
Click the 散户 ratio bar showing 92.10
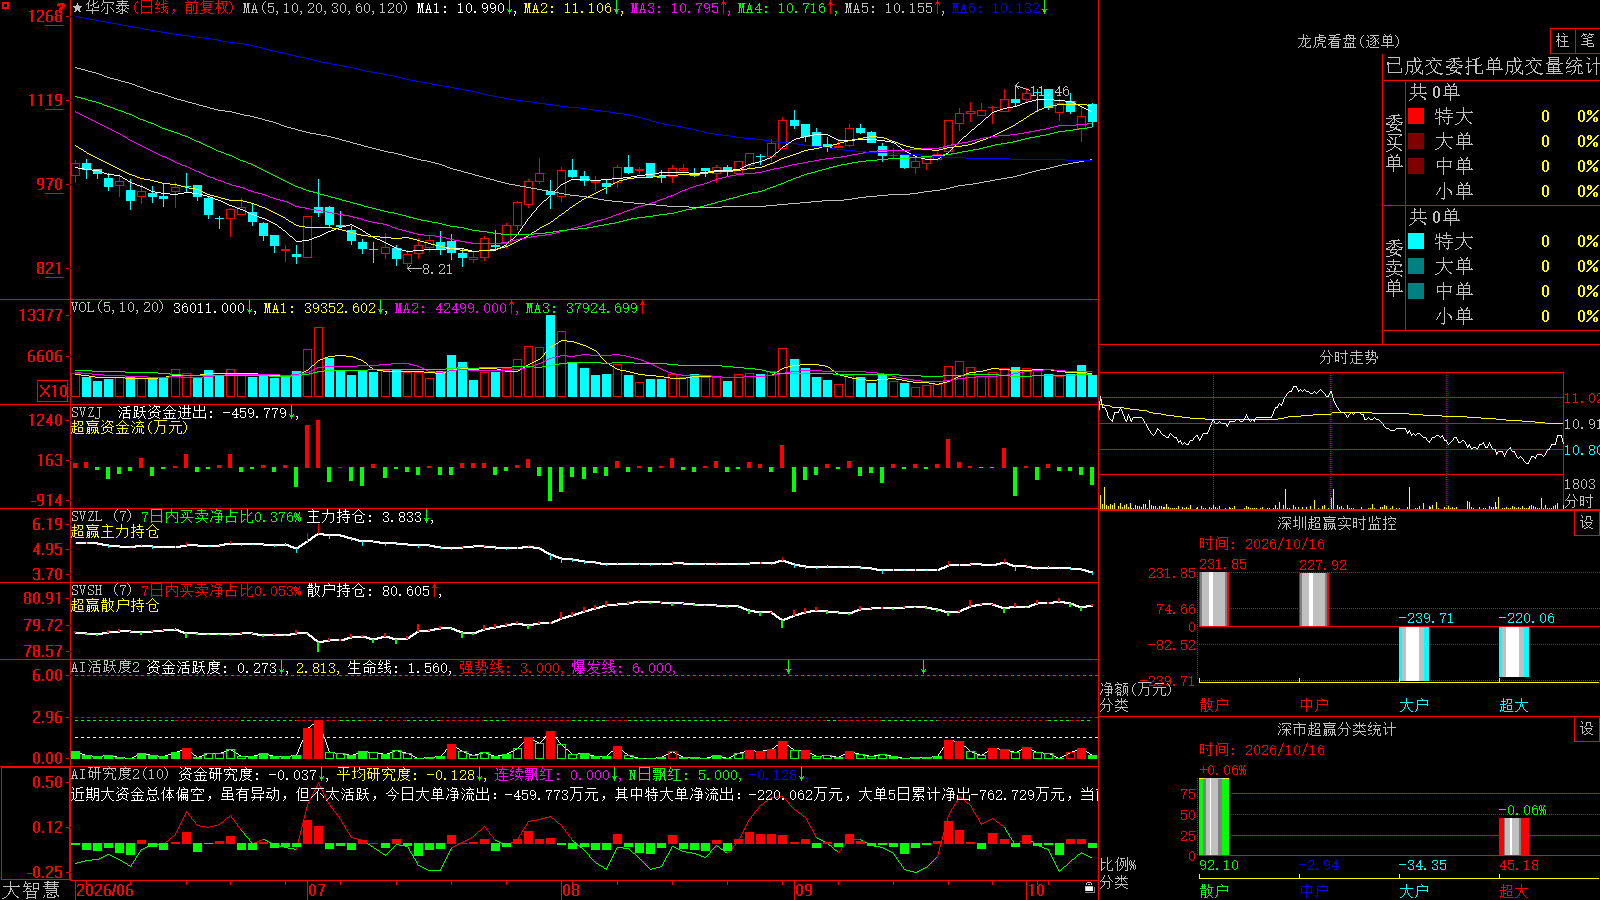coord(1214,817)
